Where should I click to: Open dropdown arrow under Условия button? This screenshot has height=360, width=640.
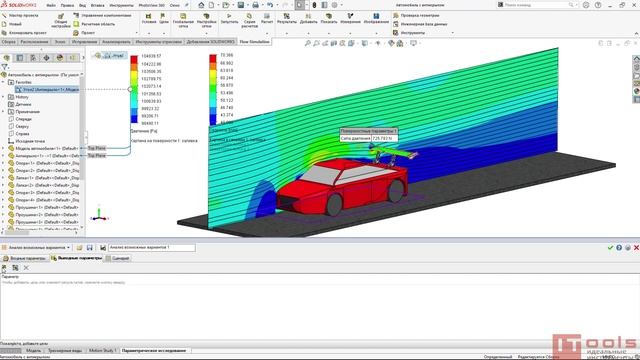pyautogui.click(x=149, y=33)
